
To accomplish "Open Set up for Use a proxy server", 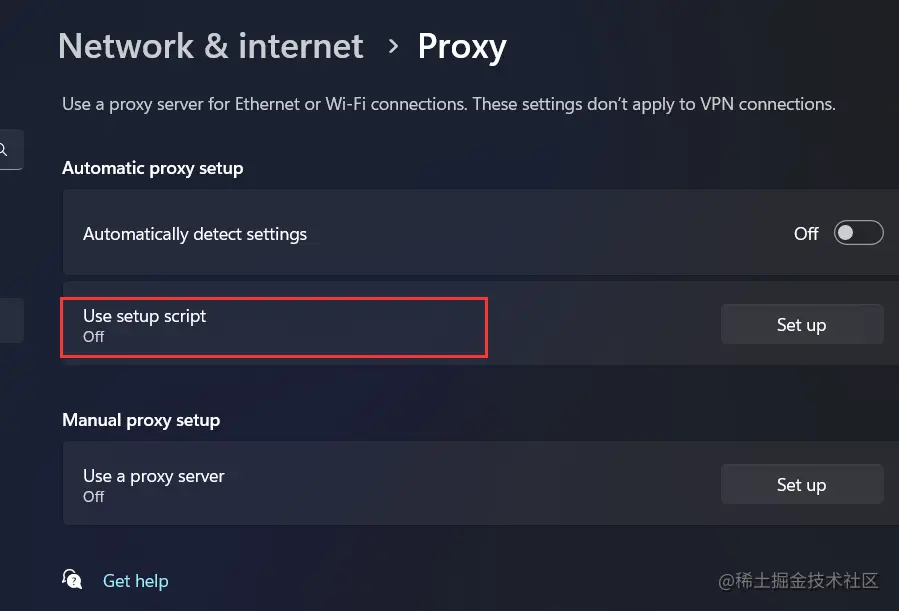I will coord(802,484).
